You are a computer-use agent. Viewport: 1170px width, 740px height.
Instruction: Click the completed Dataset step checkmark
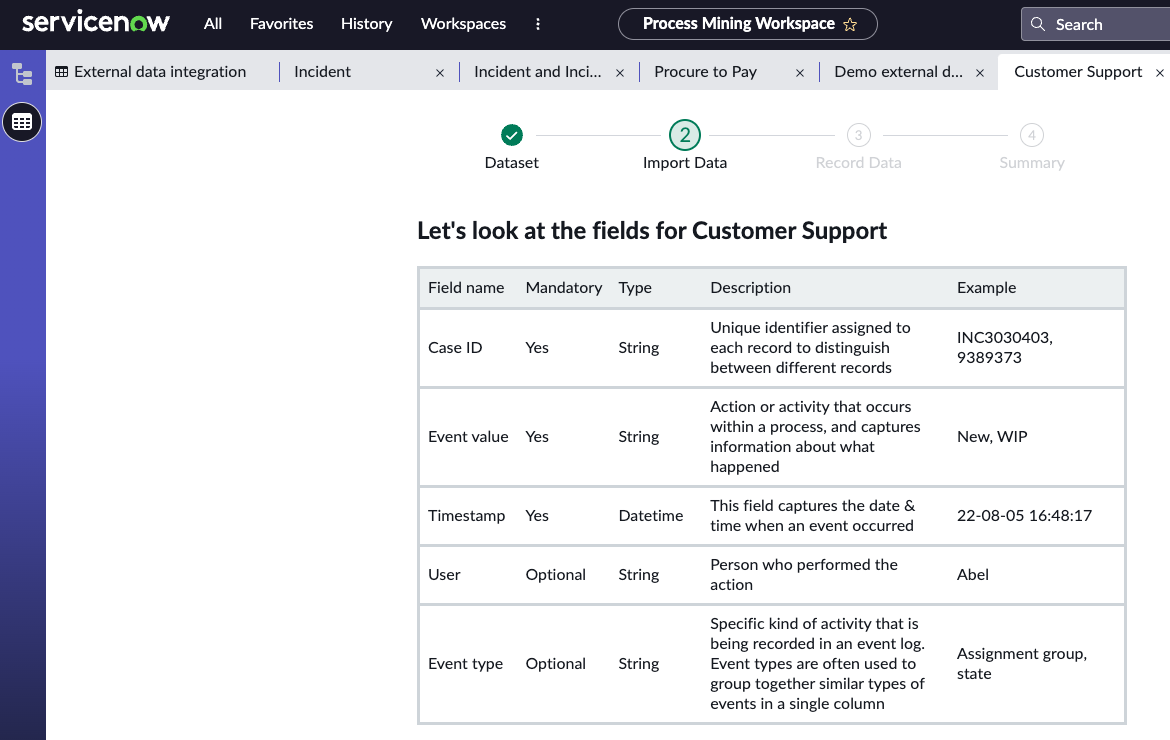pyautogui.click(x=512, y=135)
